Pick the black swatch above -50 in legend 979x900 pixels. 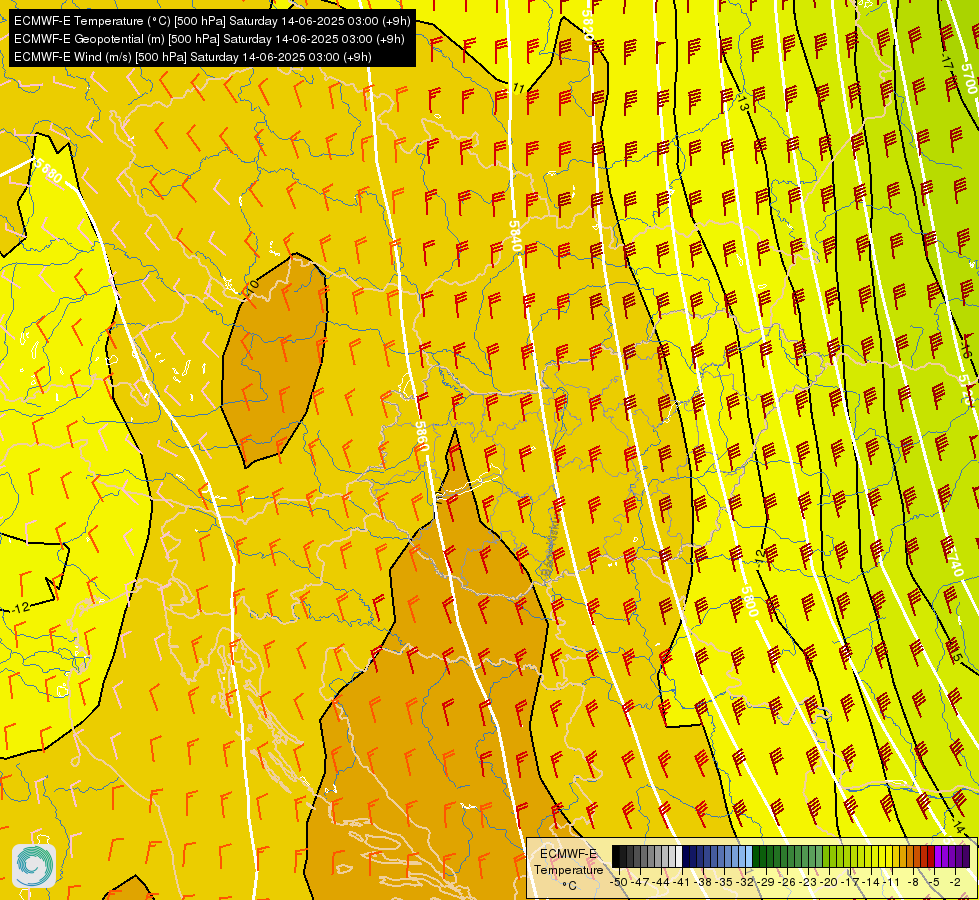click(616, 856)
